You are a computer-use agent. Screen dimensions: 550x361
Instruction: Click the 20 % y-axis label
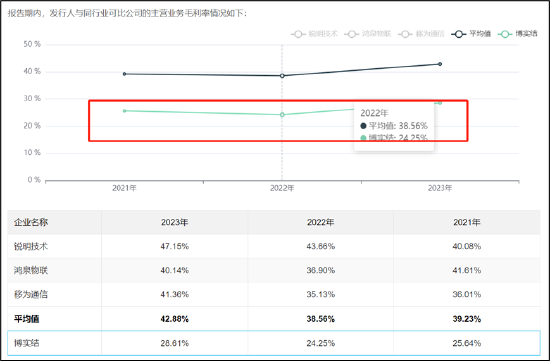[x=32, y=126]
